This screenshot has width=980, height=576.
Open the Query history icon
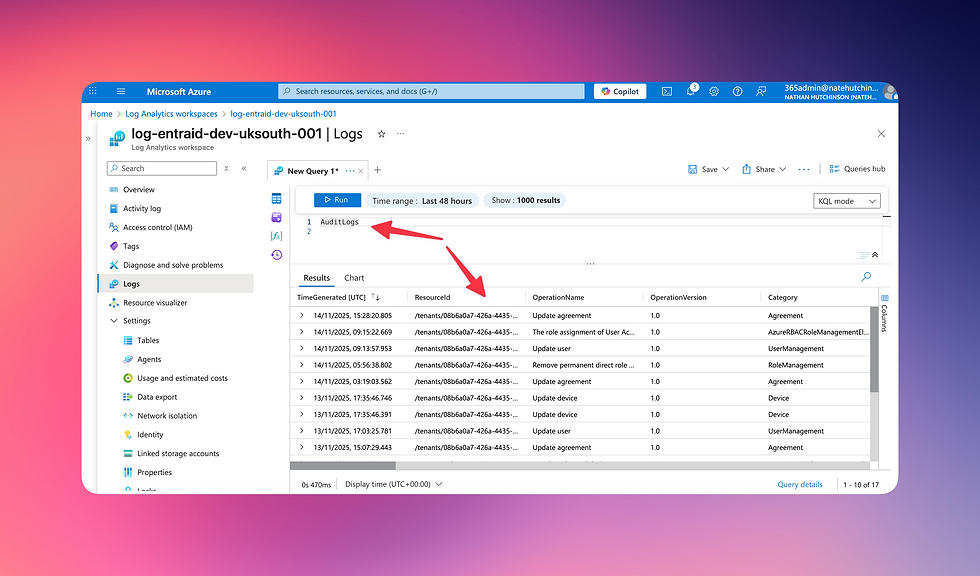click(277, 254)
